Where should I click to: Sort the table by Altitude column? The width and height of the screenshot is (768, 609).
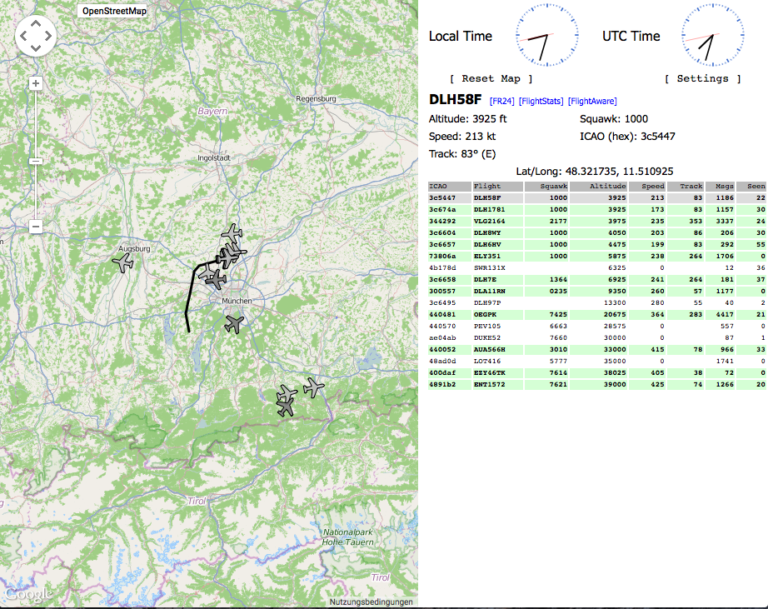tap(607, 186)
